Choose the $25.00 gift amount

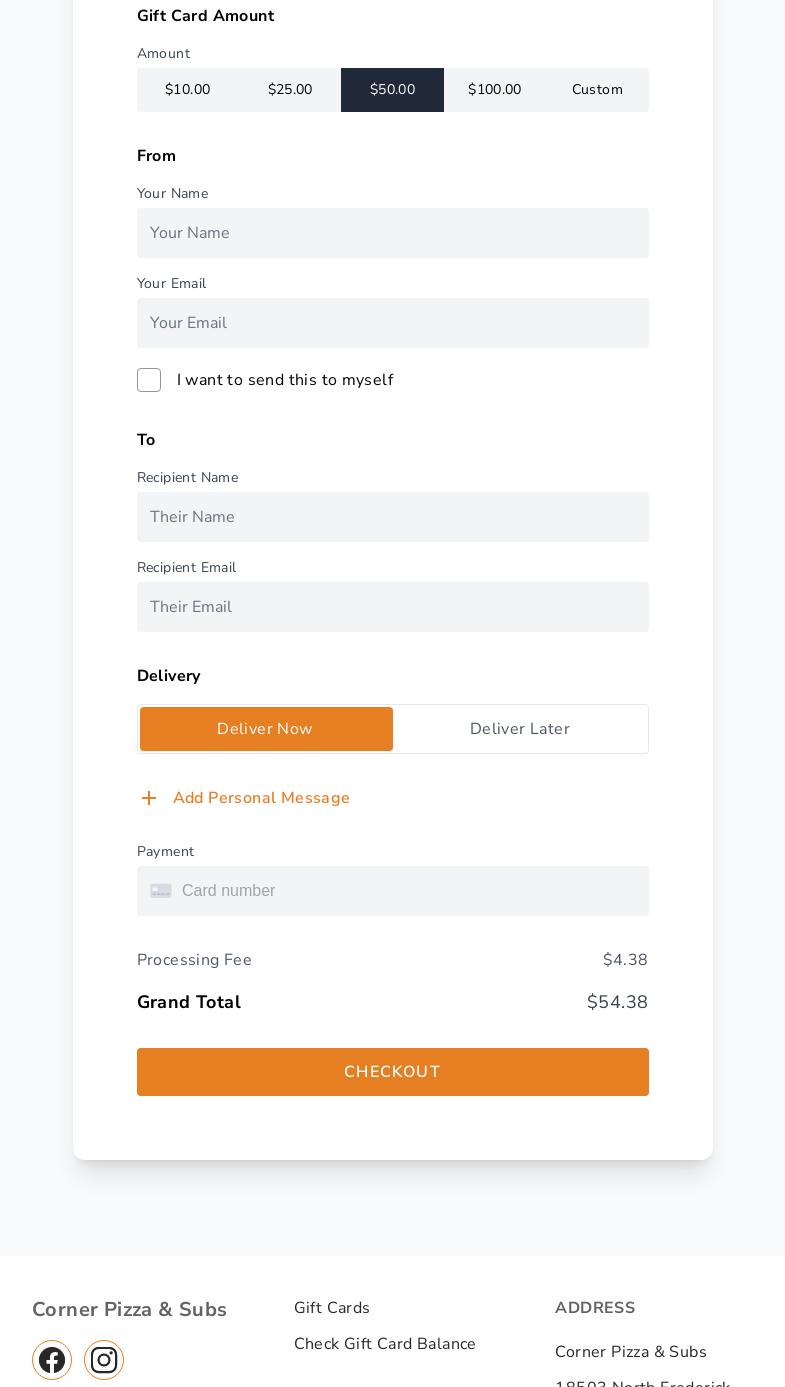tap(290, 90)
